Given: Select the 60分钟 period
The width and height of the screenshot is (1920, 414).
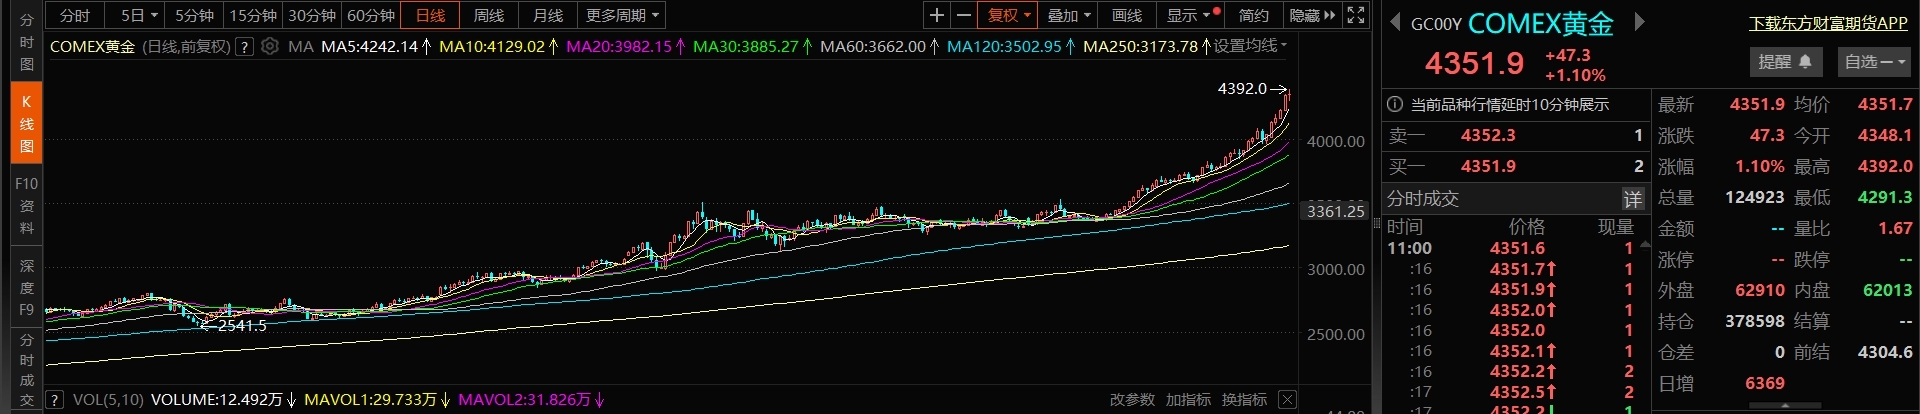Looking at the screenshot, I should click(371, 15).
